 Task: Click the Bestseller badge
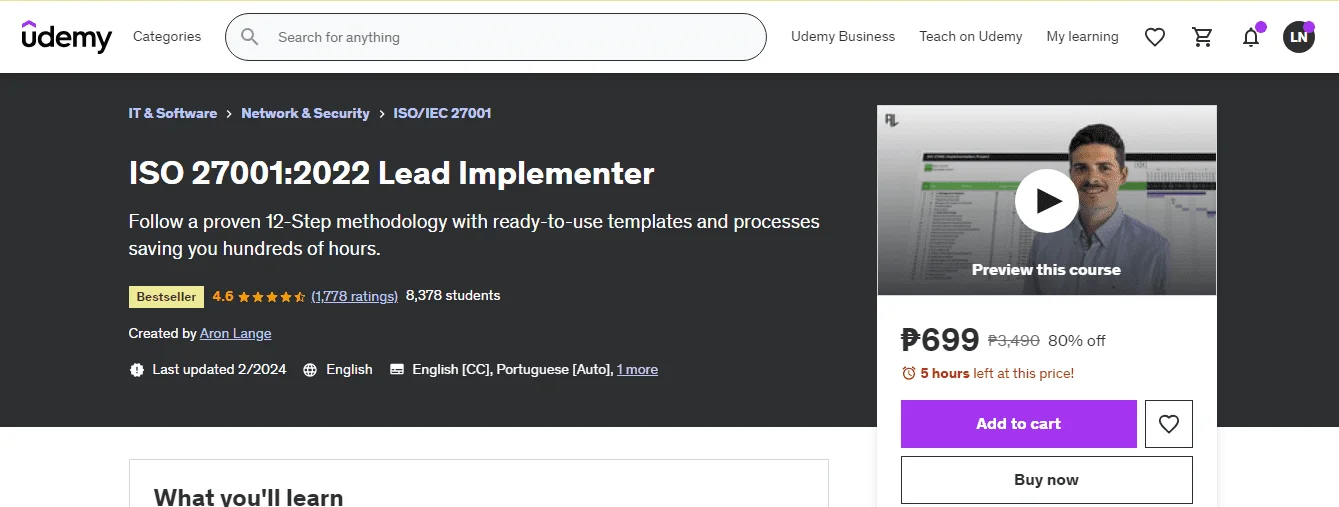(167, 297)
